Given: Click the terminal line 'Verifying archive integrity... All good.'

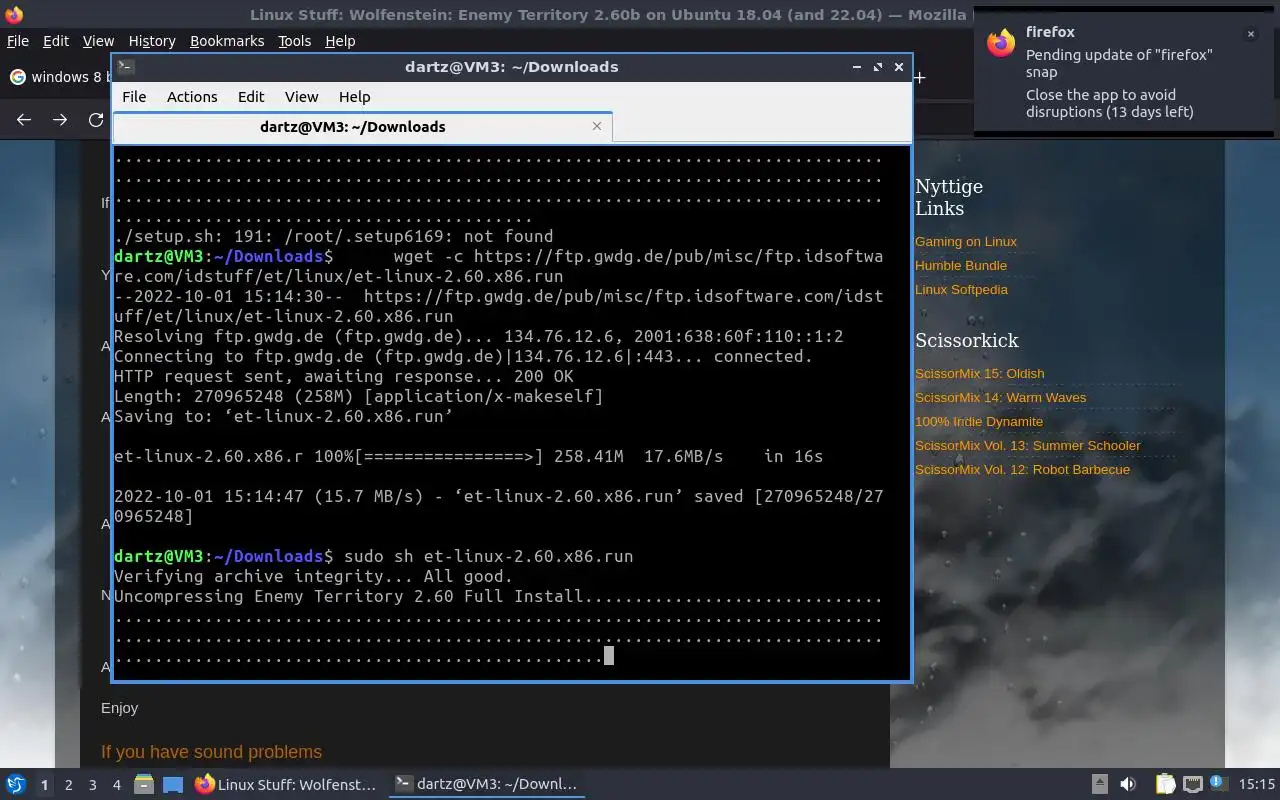Looking at the screenshot, I should click(x=313, y=577).
